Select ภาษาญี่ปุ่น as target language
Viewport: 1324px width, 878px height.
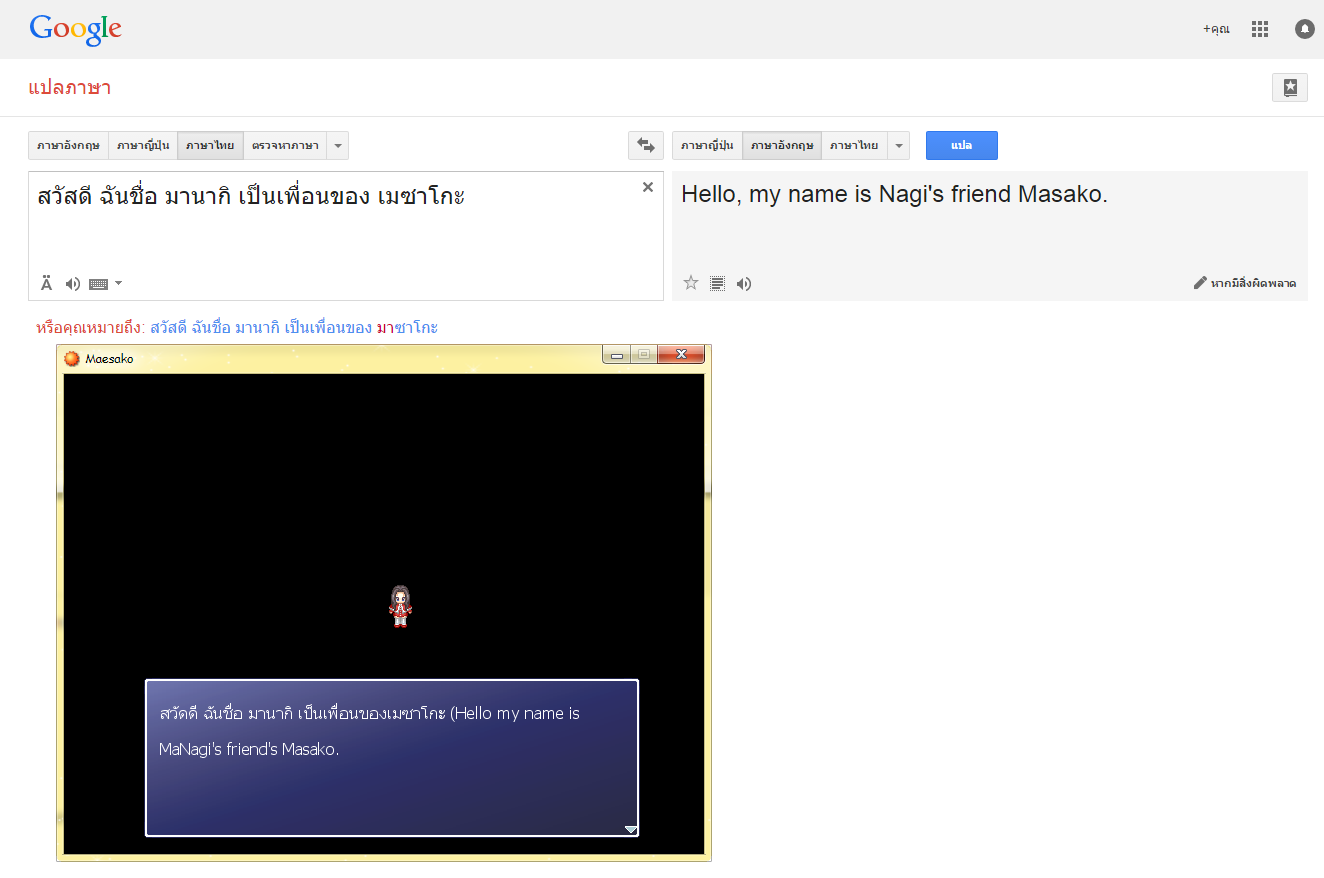[x=707, y=145]
